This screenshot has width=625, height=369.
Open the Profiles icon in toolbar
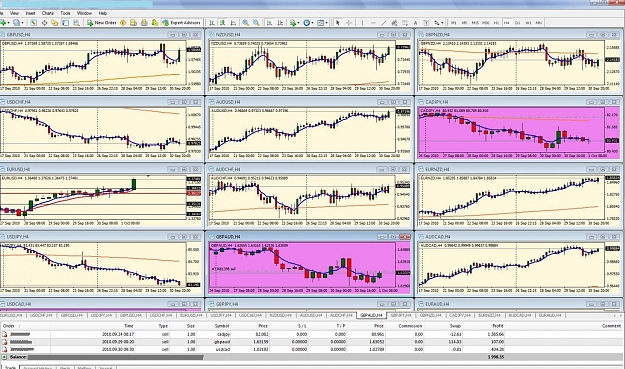click(16, 23)
